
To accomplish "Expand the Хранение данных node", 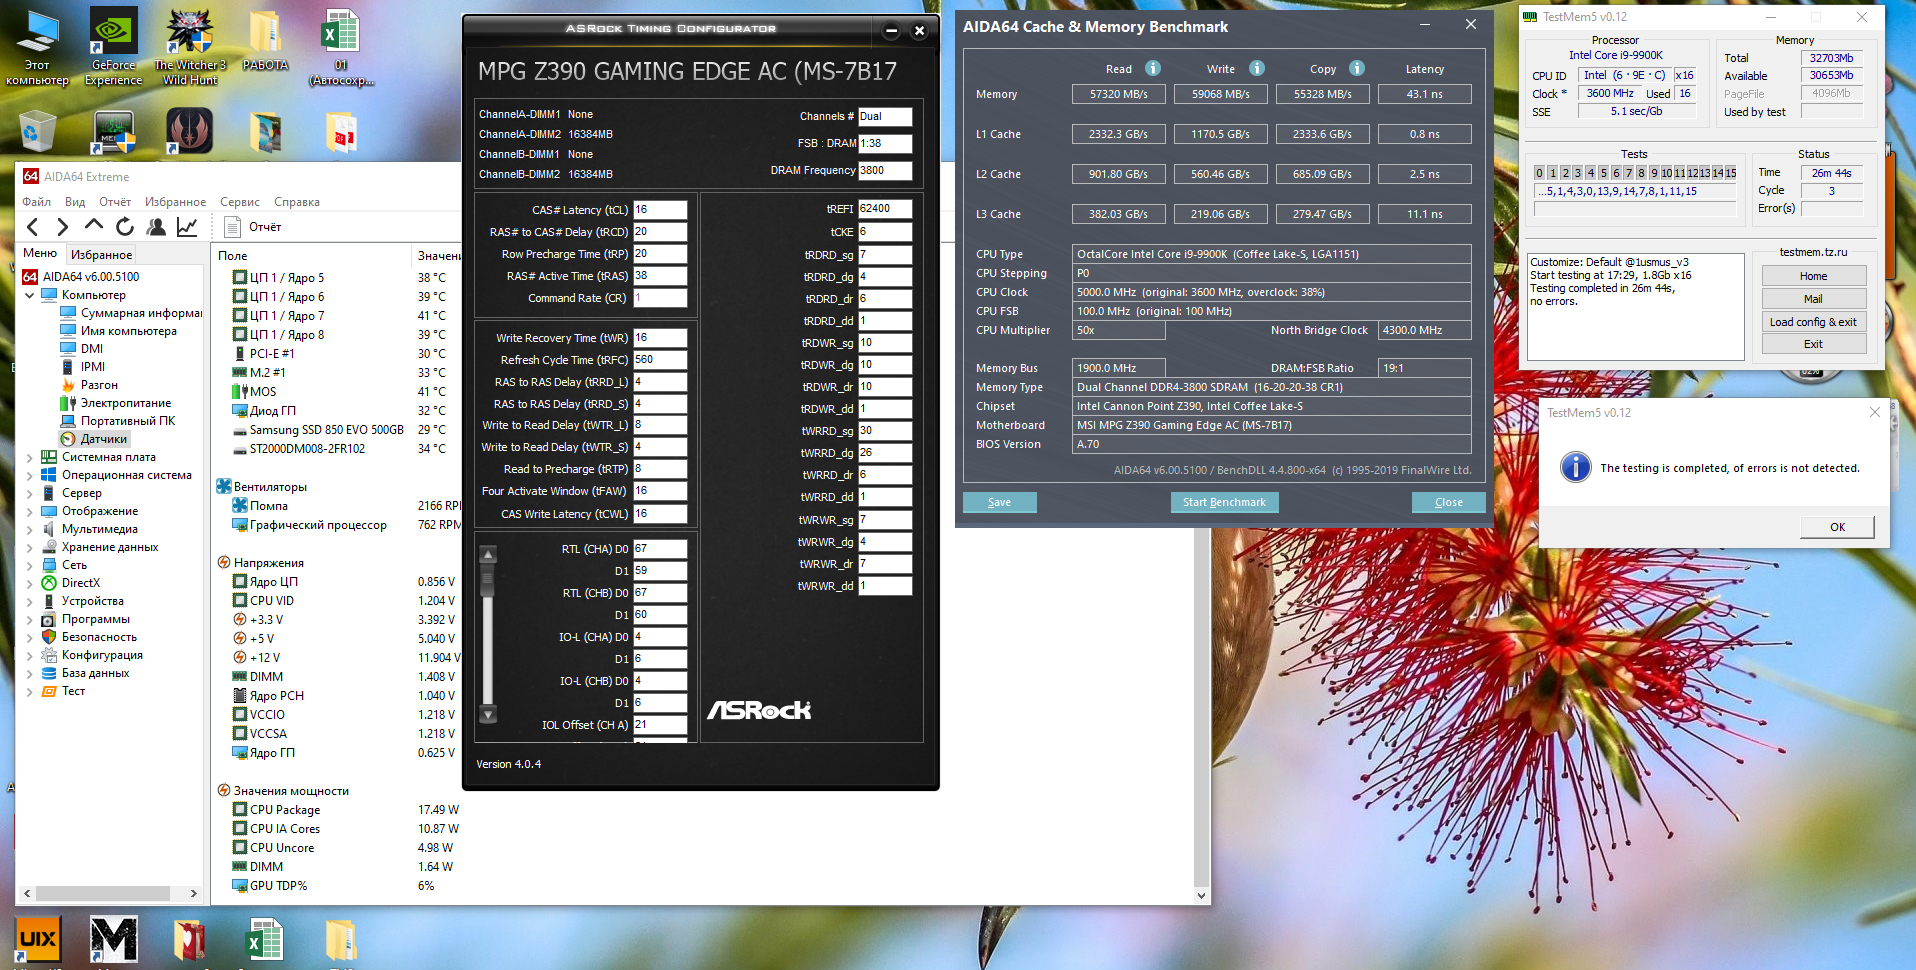I will pyautogui.click(x=29, y=547).
